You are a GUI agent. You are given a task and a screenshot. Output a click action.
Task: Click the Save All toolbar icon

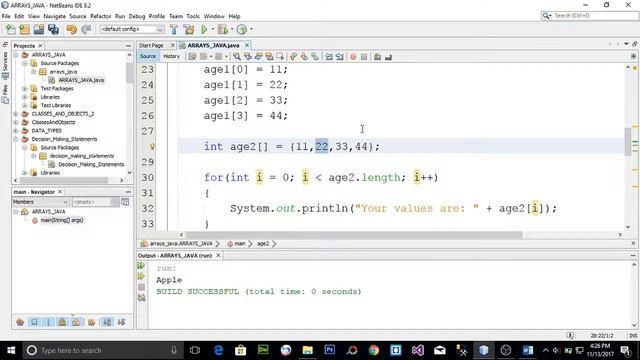tap(53, 29)
